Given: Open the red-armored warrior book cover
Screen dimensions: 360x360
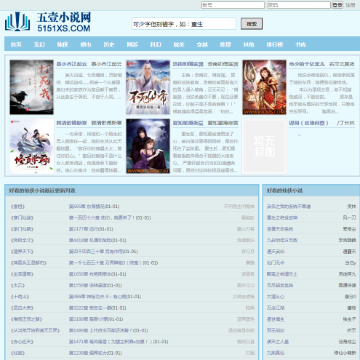Looking at the screenshot, I should click(264, 87).
